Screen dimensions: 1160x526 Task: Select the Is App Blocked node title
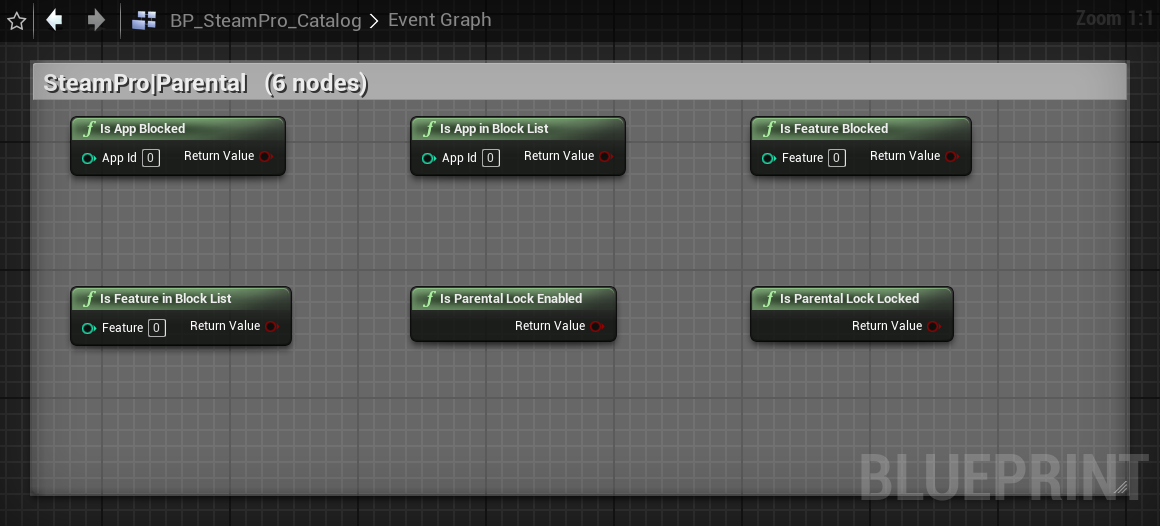(x=142, y=129)
